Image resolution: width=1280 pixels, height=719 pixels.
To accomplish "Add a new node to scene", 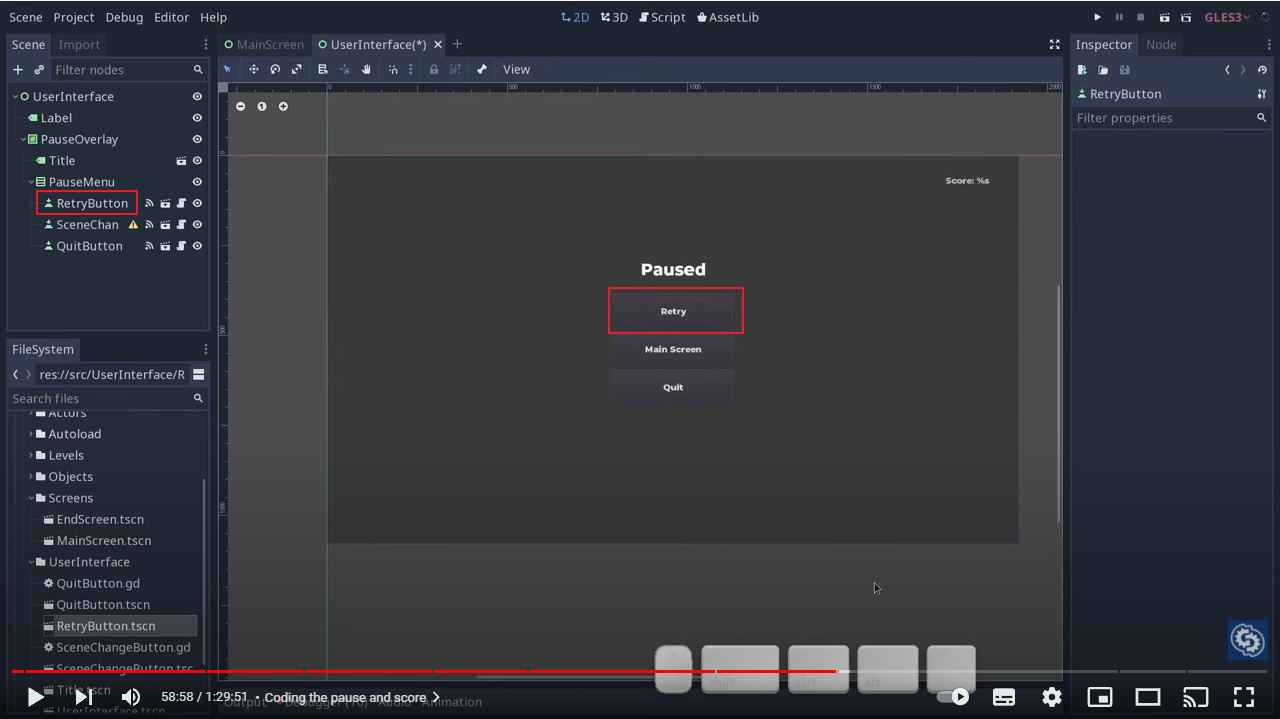I will click(x=18, y=70).
